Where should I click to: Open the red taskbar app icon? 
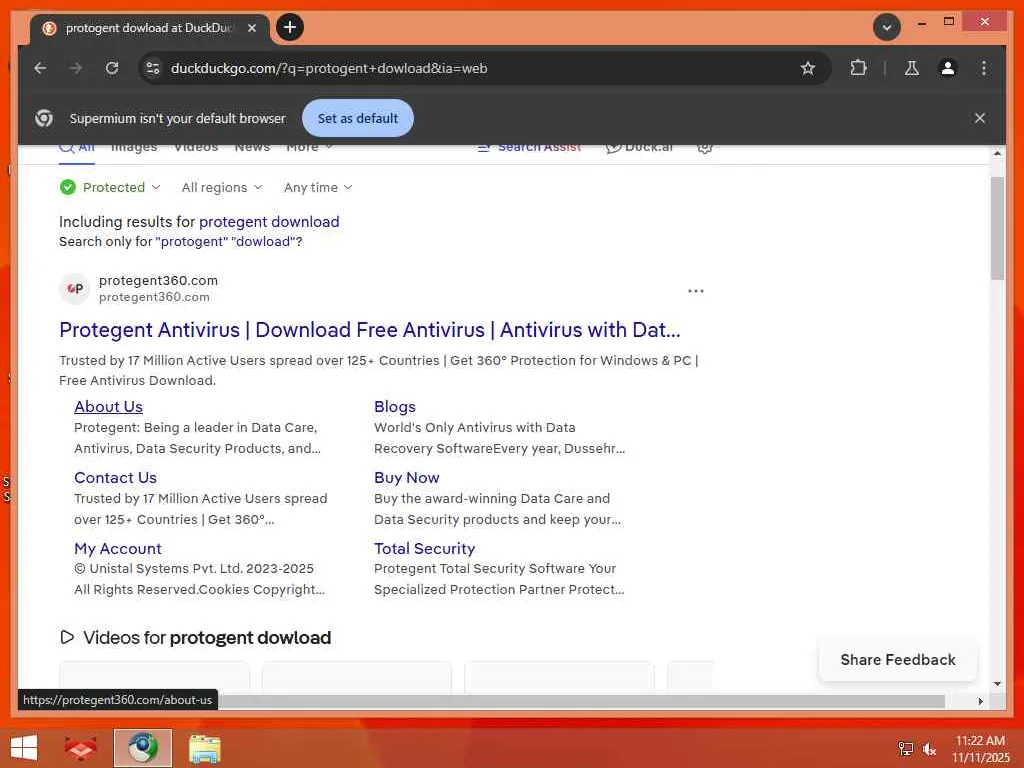(80, 748)
